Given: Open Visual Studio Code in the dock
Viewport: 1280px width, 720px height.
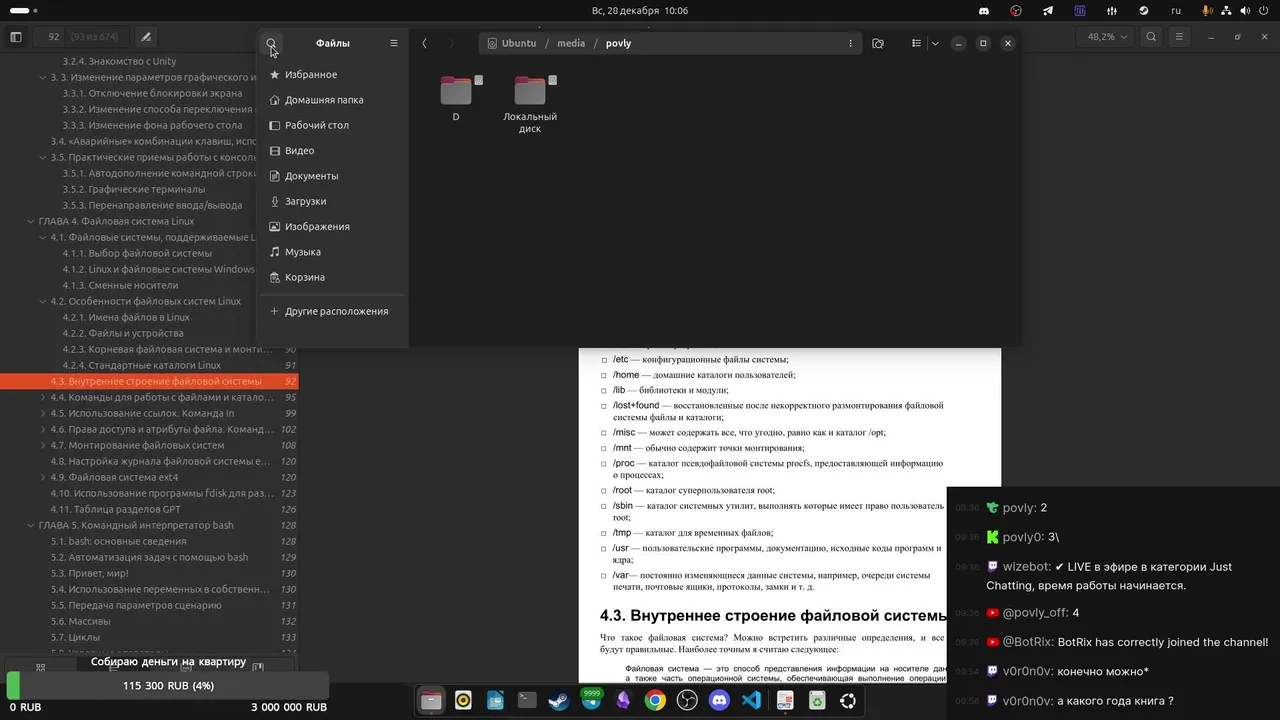Looking at the screenshot, I should coord(751,701).
